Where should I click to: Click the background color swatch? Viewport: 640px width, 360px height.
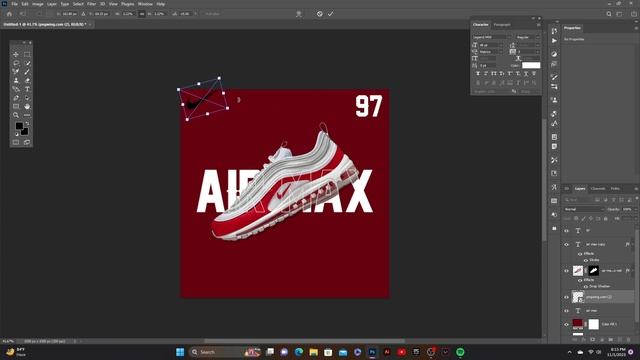pyautogui.click(x=24, y=131)
